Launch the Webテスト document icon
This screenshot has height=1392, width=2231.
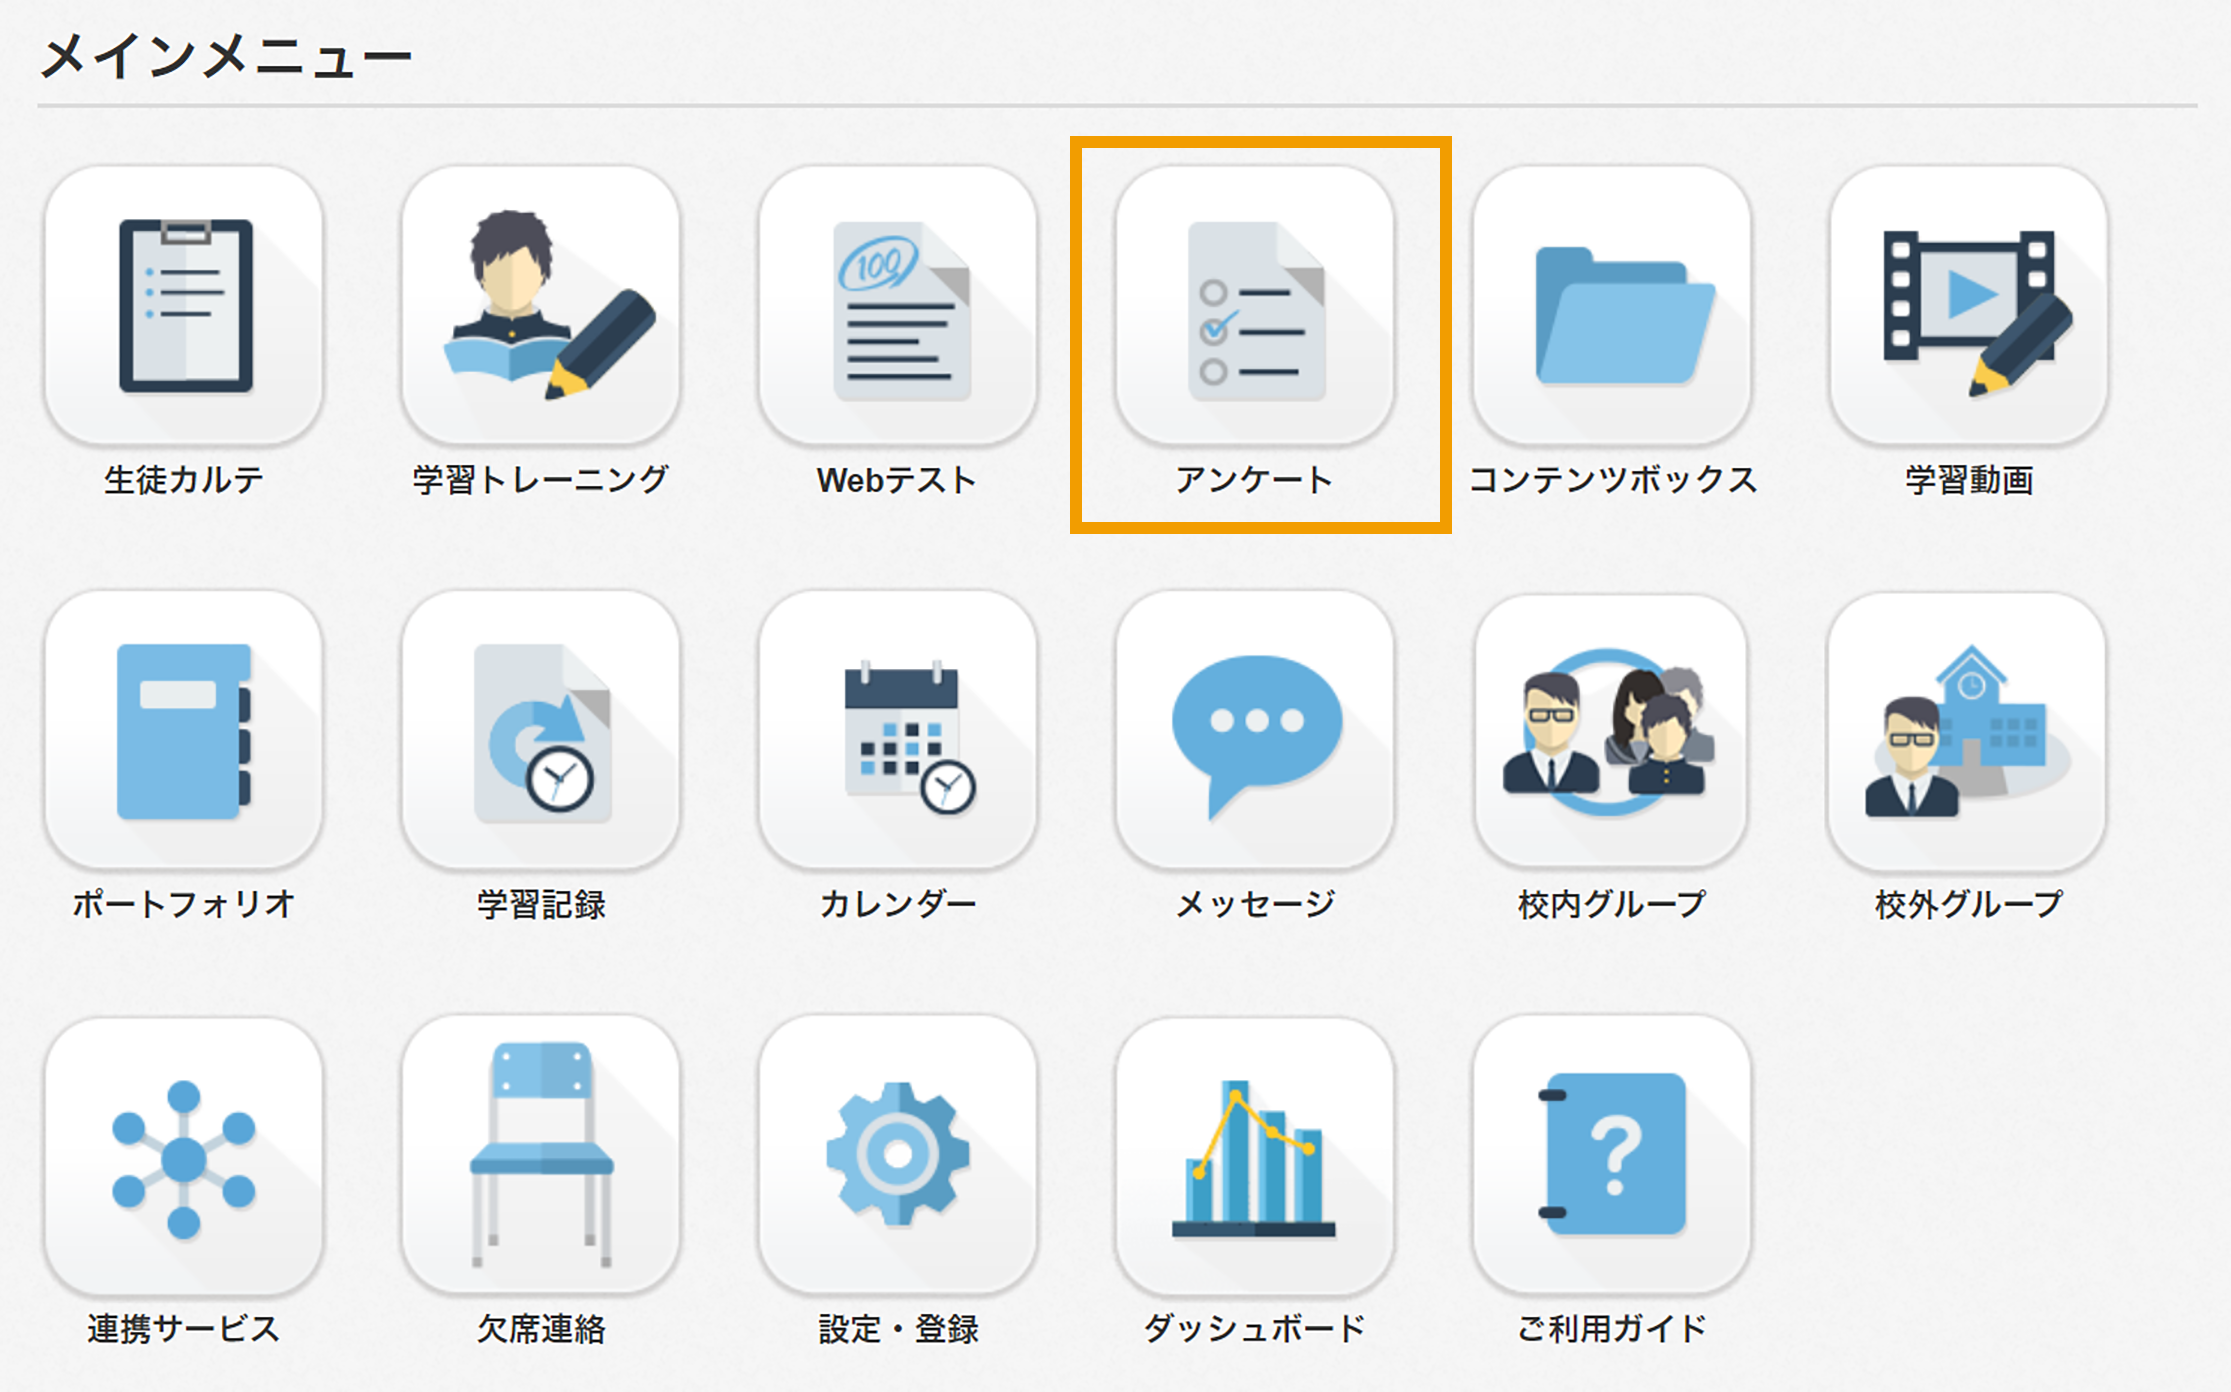coord(898,305)
